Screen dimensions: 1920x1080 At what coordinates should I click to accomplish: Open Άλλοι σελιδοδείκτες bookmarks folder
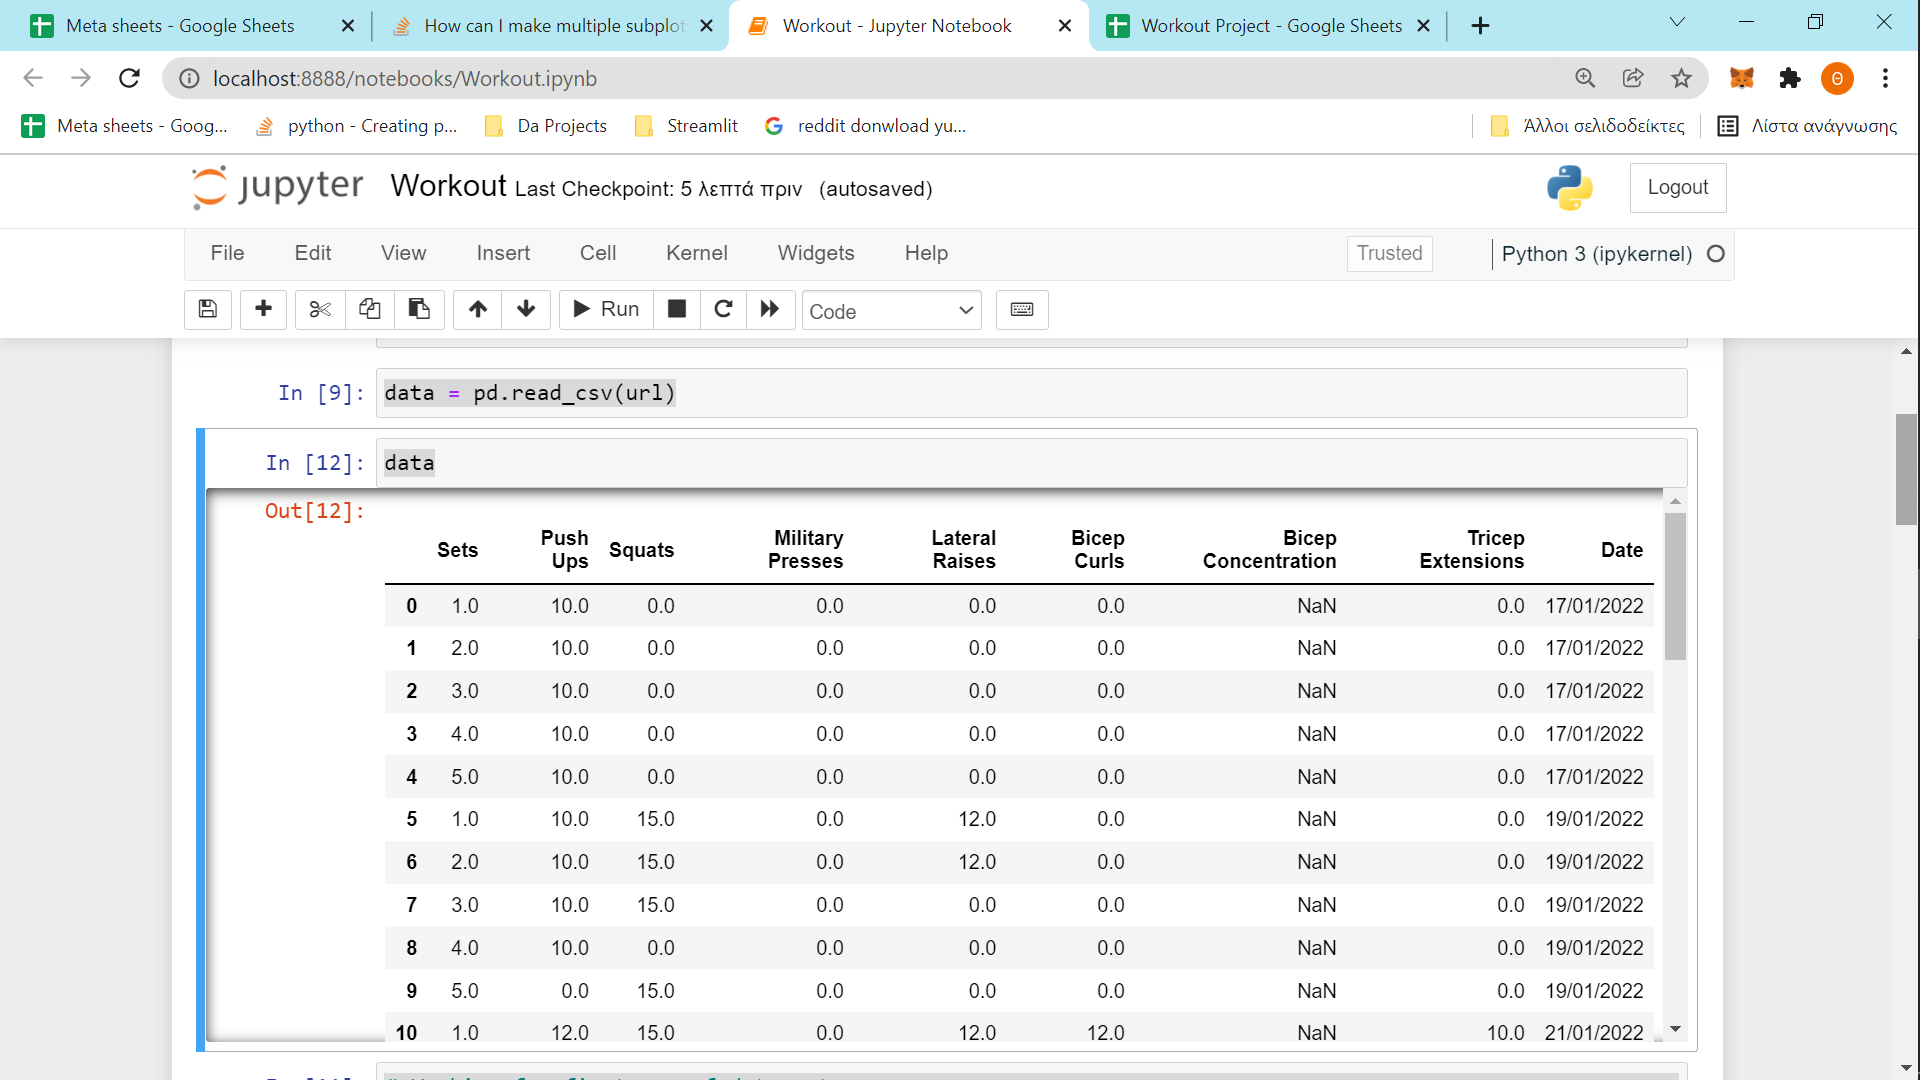(1587, 126)
